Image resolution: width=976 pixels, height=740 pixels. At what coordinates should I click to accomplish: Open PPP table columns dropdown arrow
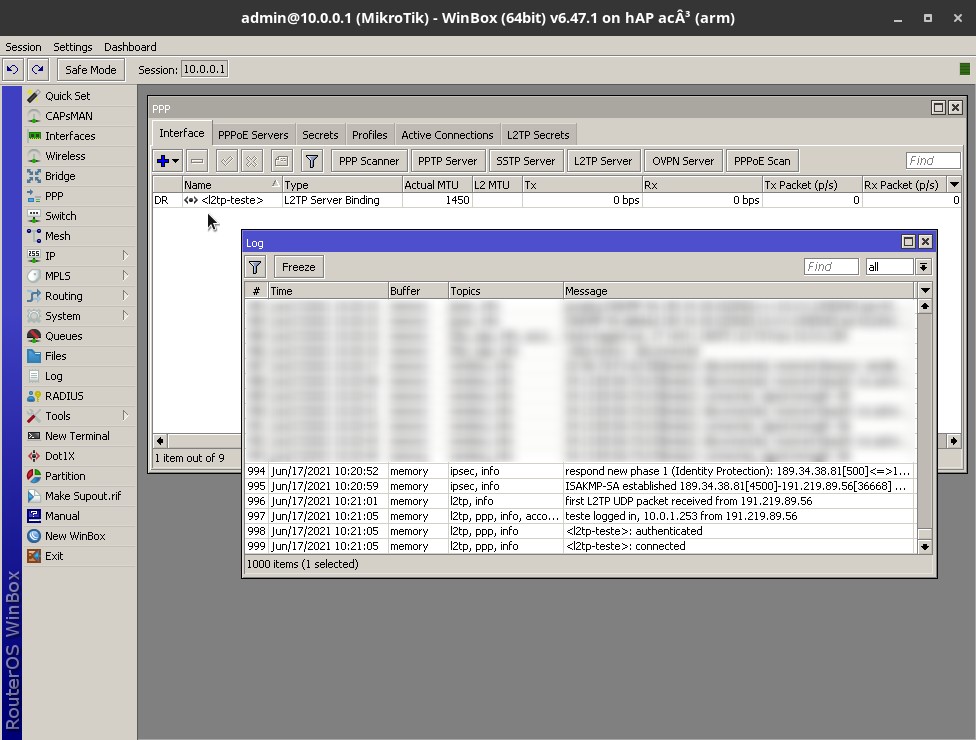point(954,184)
